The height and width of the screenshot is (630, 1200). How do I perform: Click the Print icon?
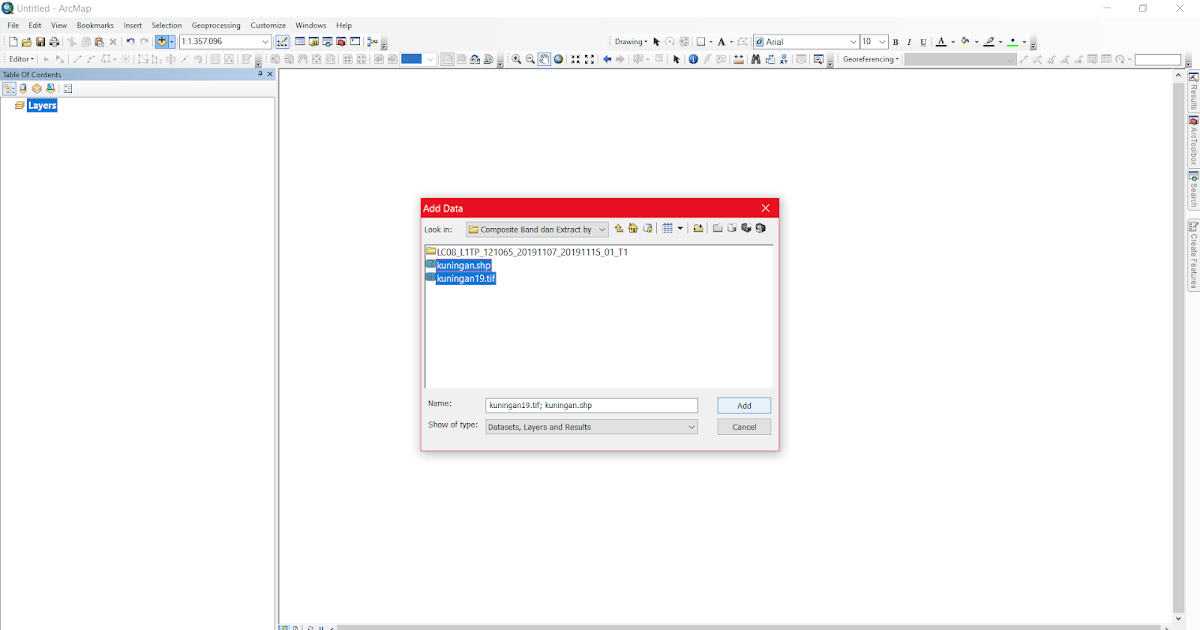(54, 42)
